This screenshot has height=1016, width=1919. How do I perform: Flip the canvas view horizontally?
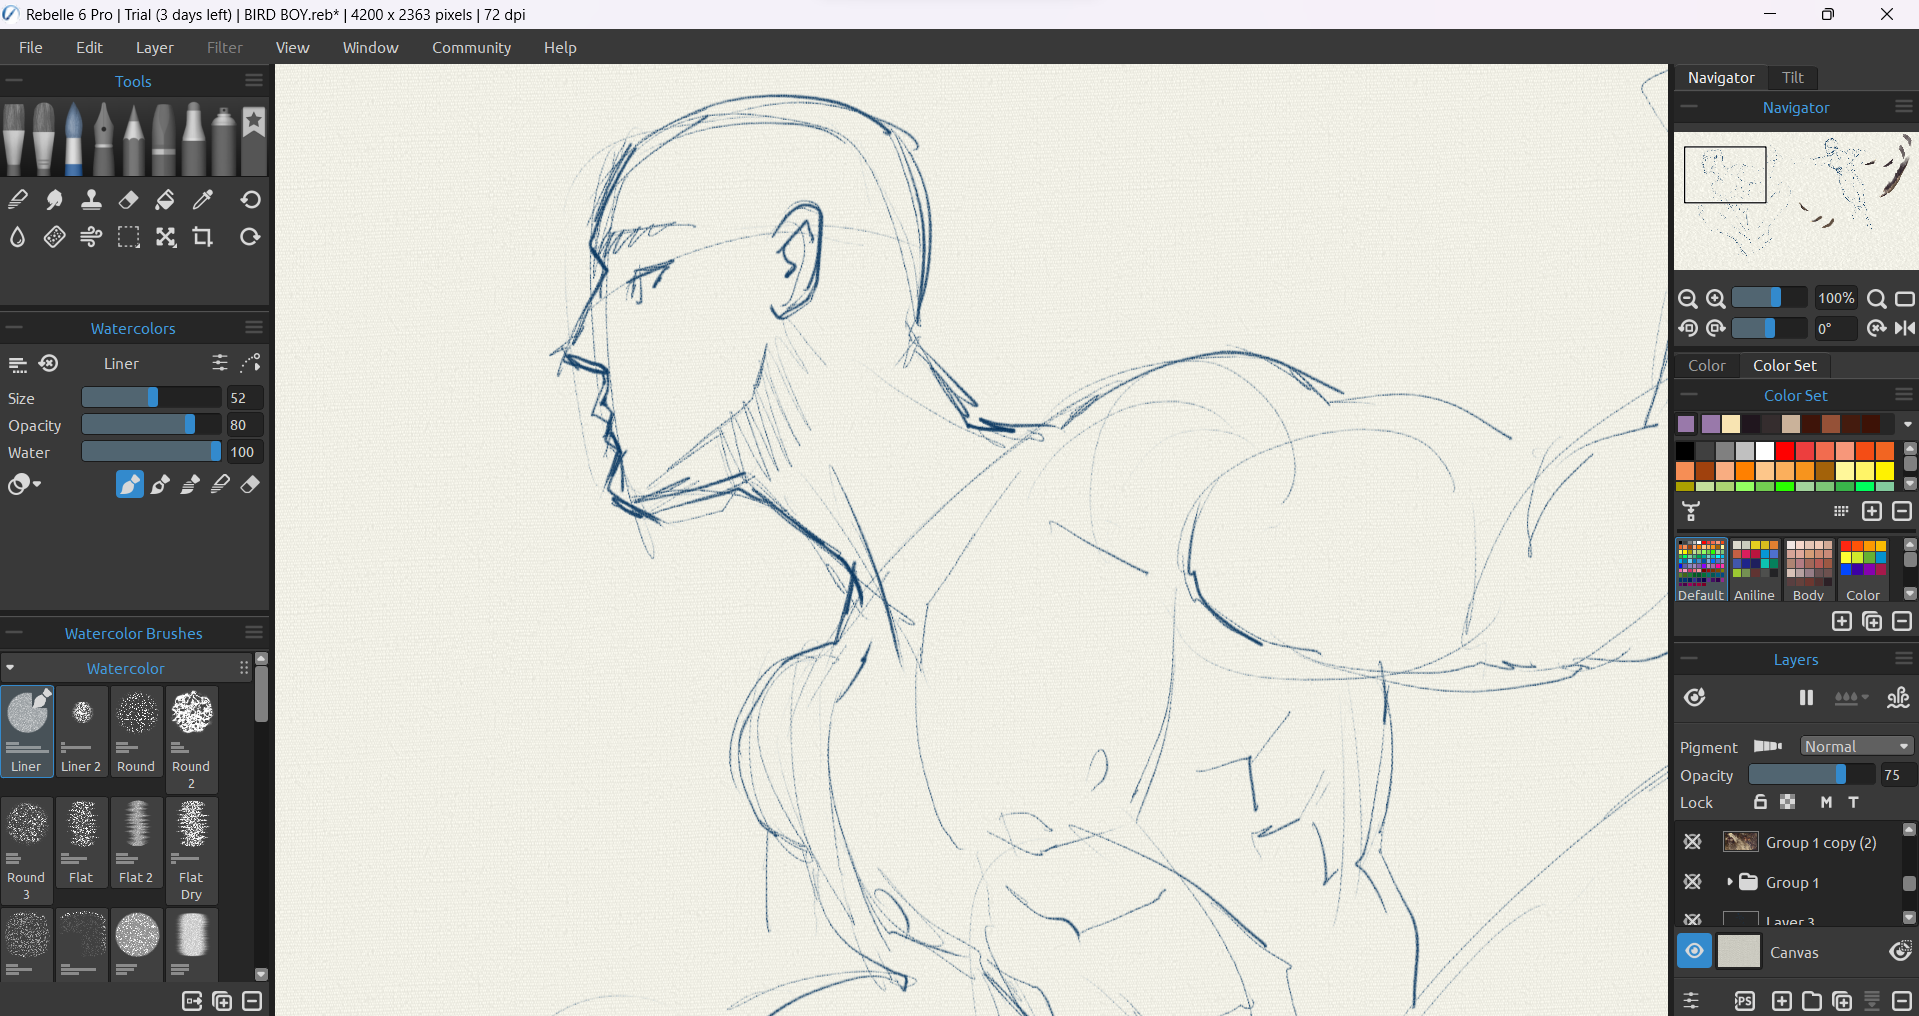click(1905, 328)
